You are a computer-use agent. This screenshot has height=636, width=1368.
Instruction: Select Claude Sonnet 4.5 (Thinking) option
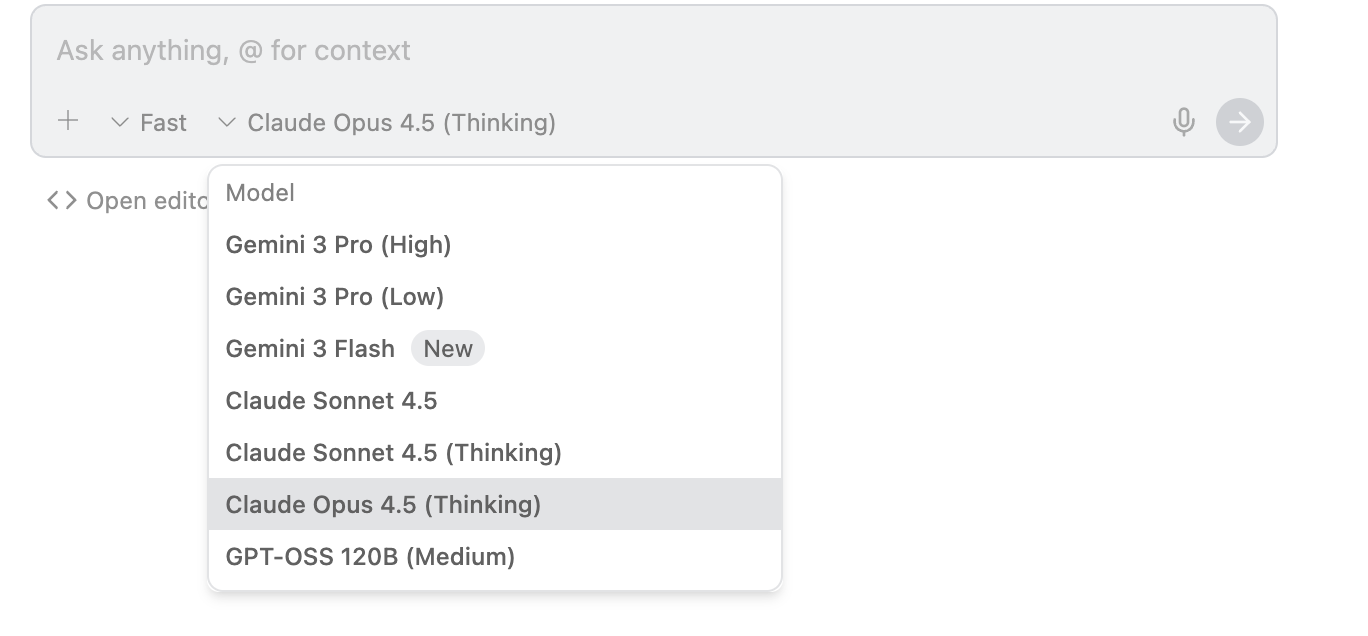pos(393,453)
